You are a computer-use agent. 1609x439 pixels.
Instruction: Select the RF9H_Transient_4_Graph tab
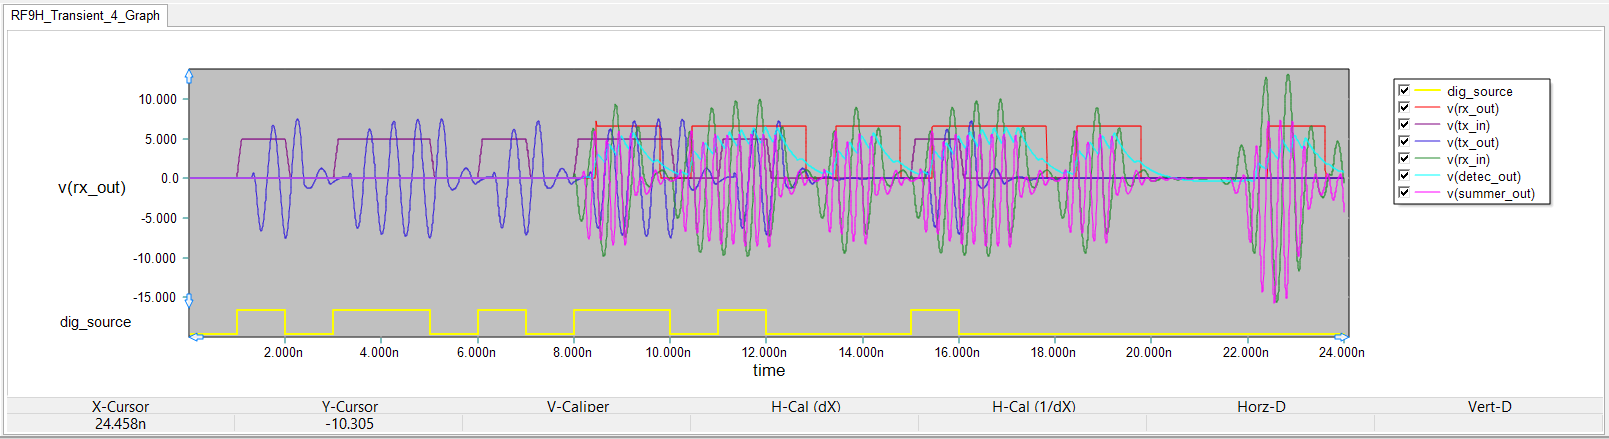coord(85,15)
